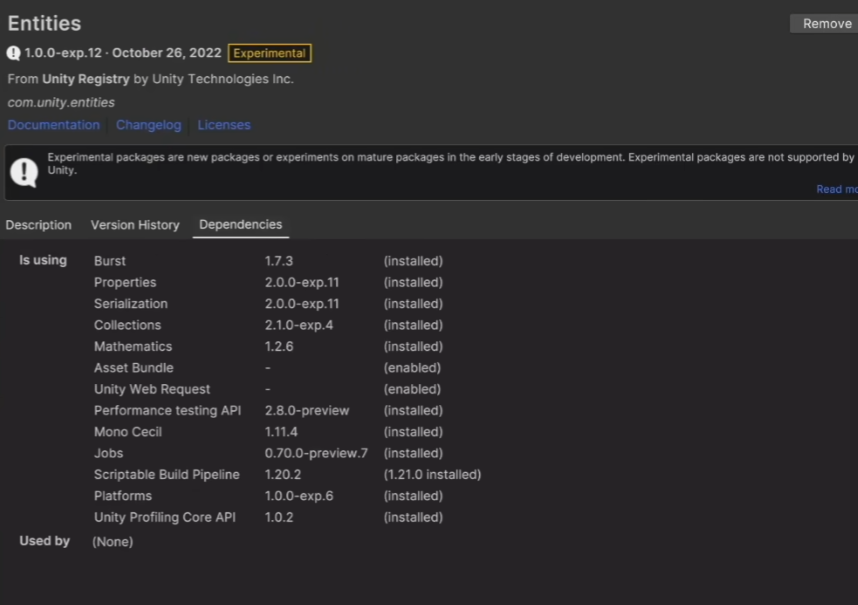Click the Unity Web Request dependency name
The image size is (858, 605).
click(152, 389)
